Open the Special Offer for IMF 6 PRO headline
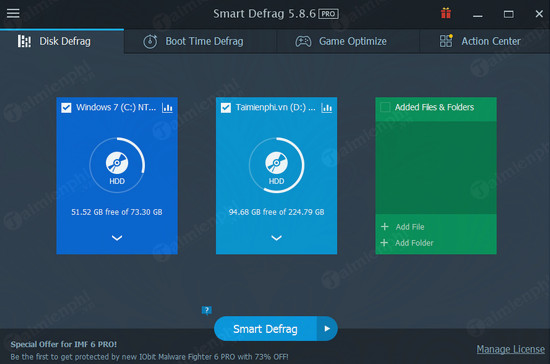Screen dimensions: 550x364 [63, 344]
